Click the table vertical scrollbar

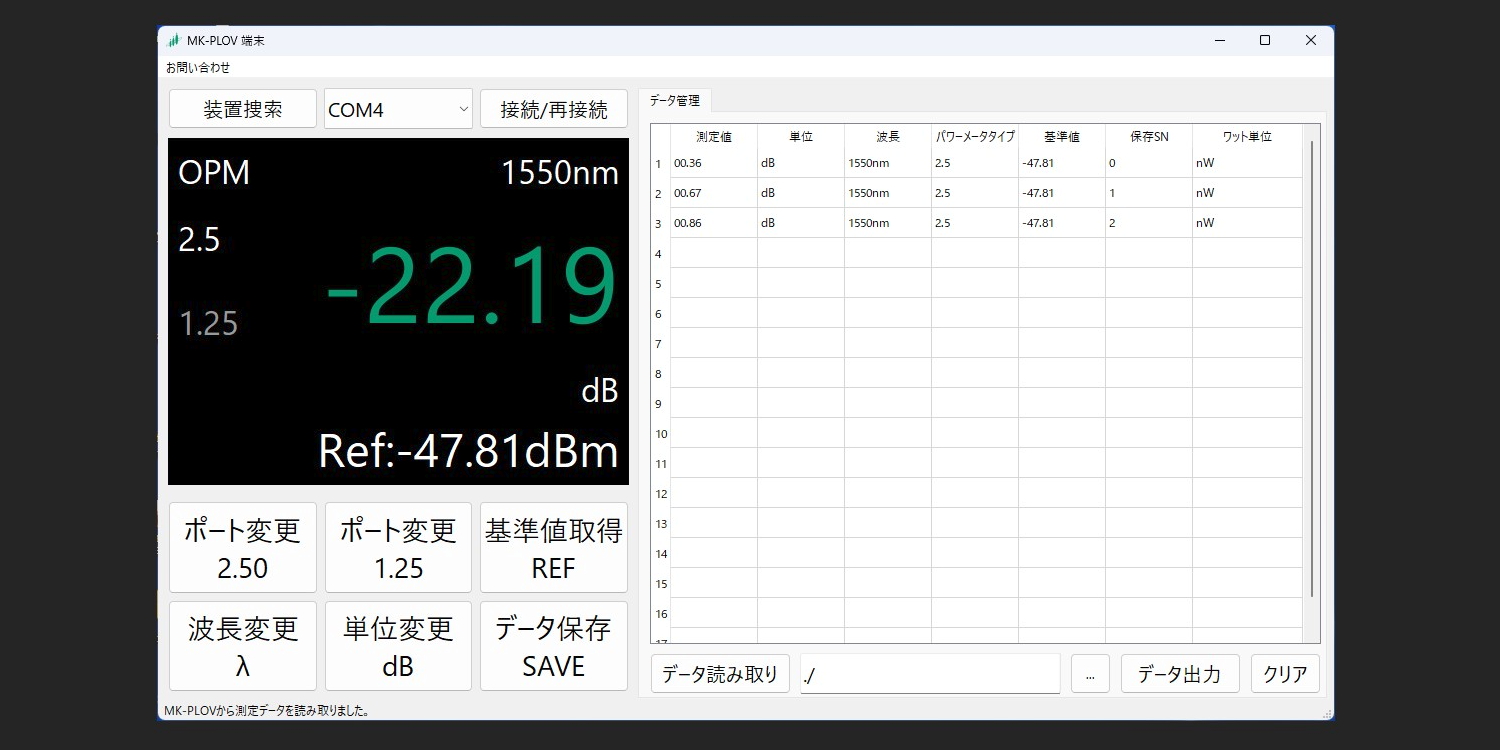(1312, 370)
